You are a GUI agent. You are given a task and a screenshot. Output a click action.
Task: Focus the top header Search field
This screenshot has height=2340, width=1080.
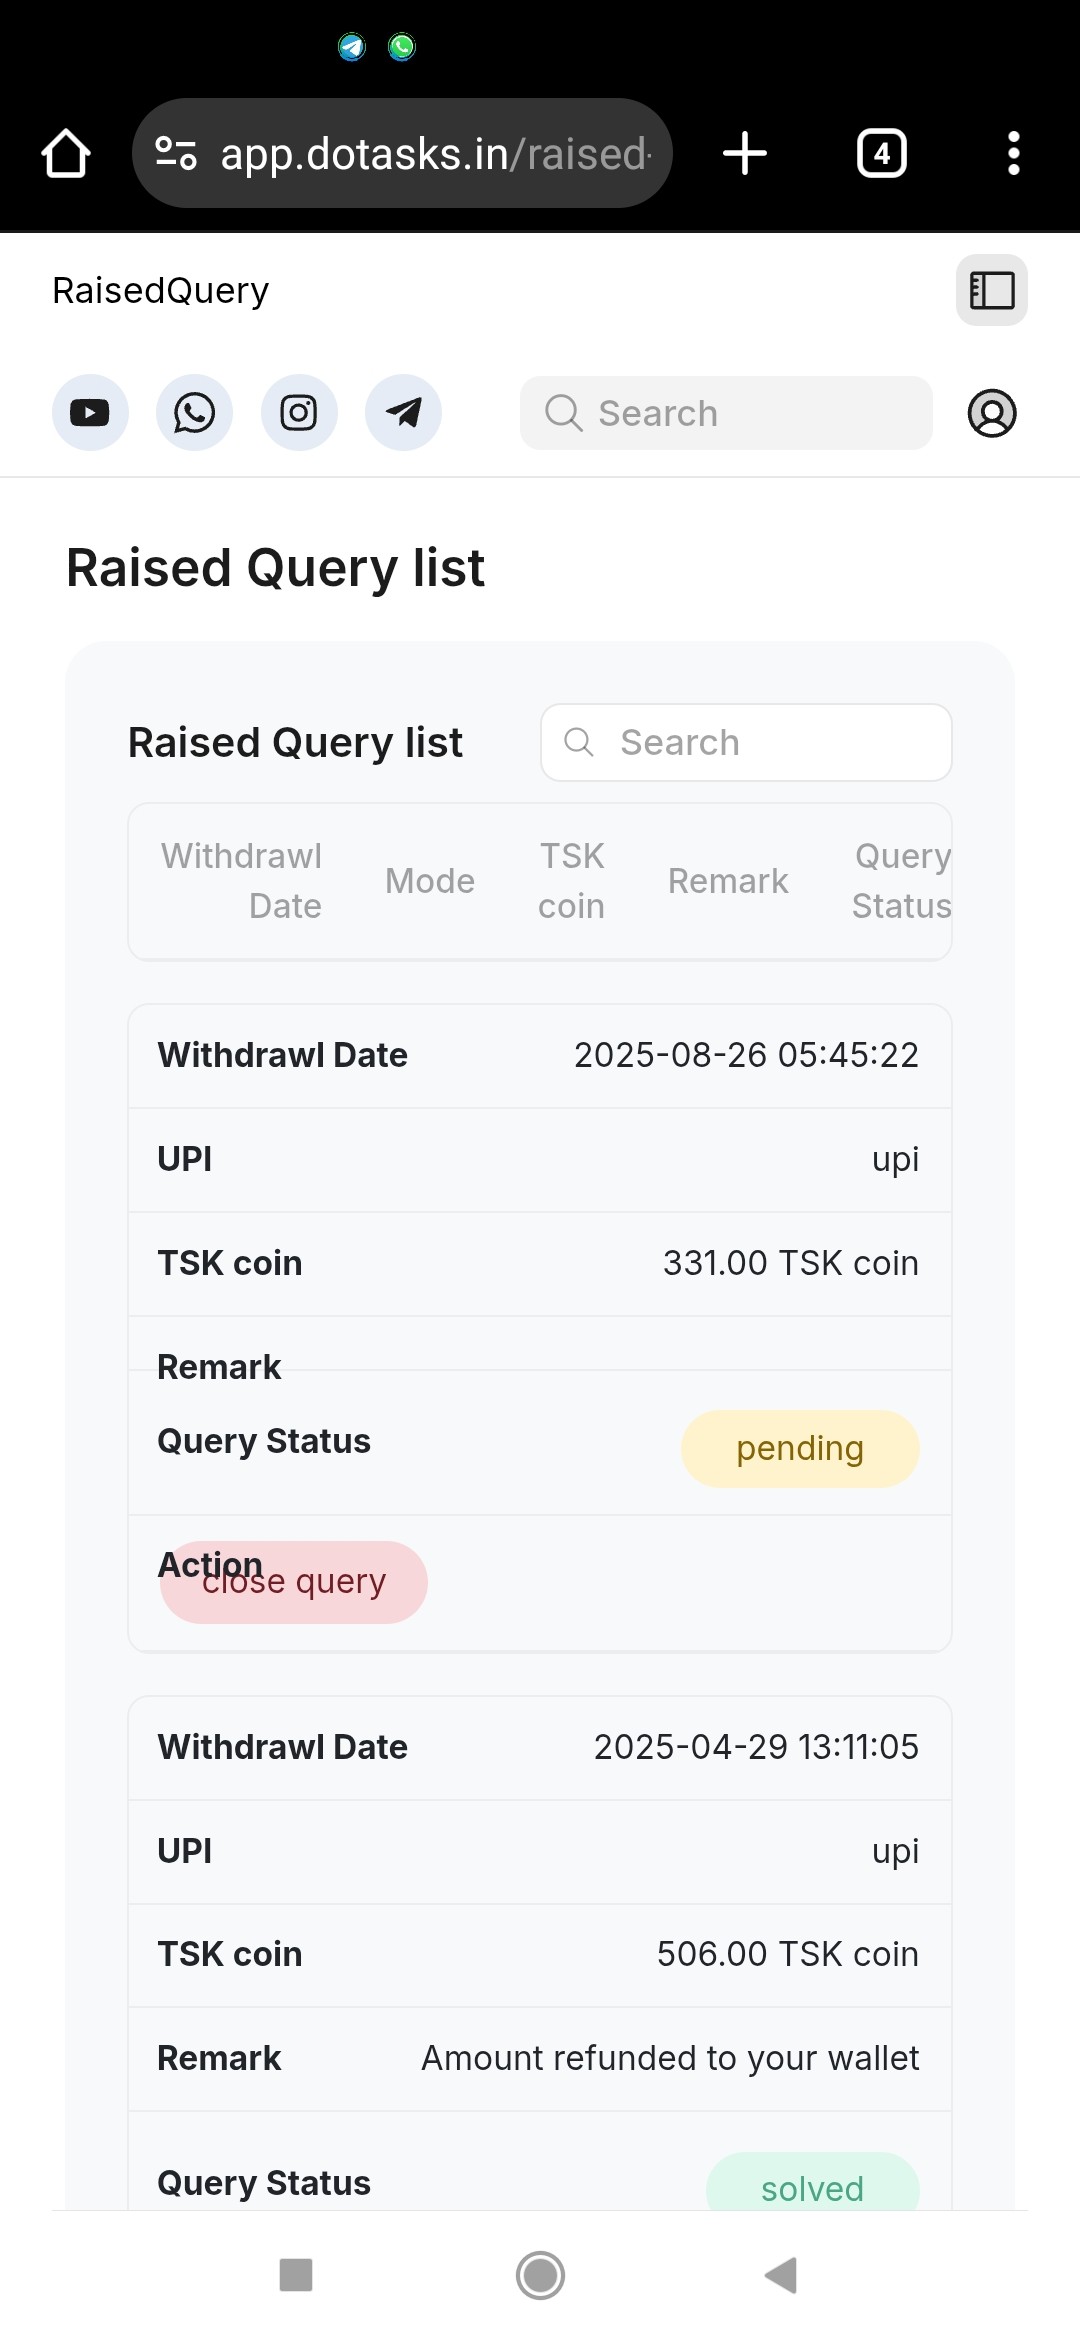[x=726, y=413]
